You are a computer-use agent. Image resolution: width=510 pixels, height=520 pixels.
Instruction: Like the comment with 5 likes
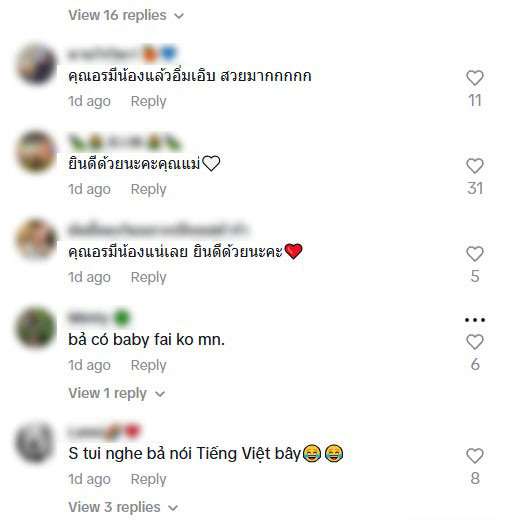coord(475,254)
